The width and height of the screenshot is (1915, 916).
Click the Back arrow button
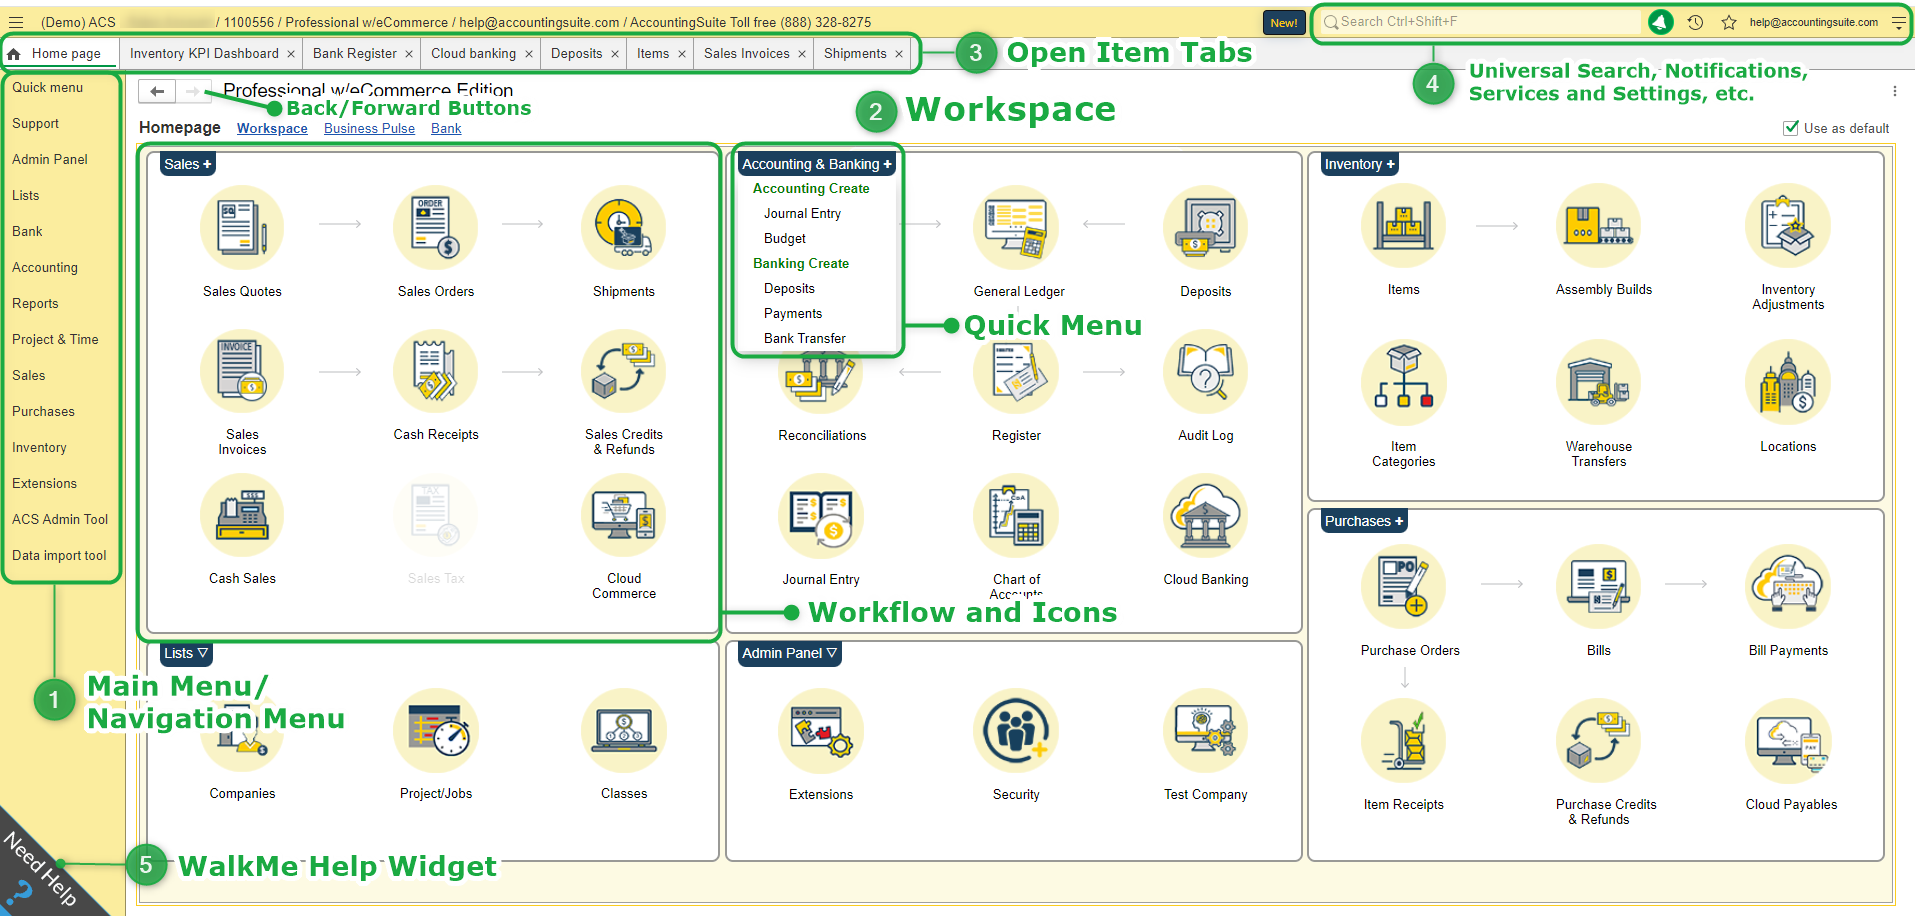click(157, 92)
